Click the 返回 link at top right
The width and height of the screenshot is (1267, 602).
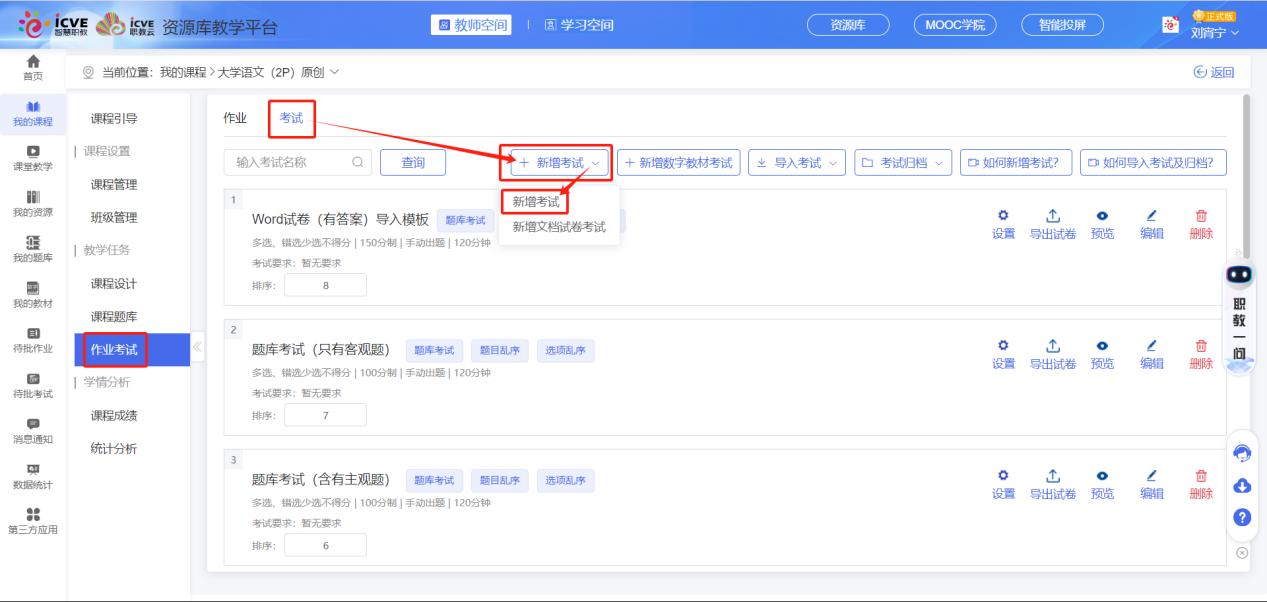(1214, 72)
